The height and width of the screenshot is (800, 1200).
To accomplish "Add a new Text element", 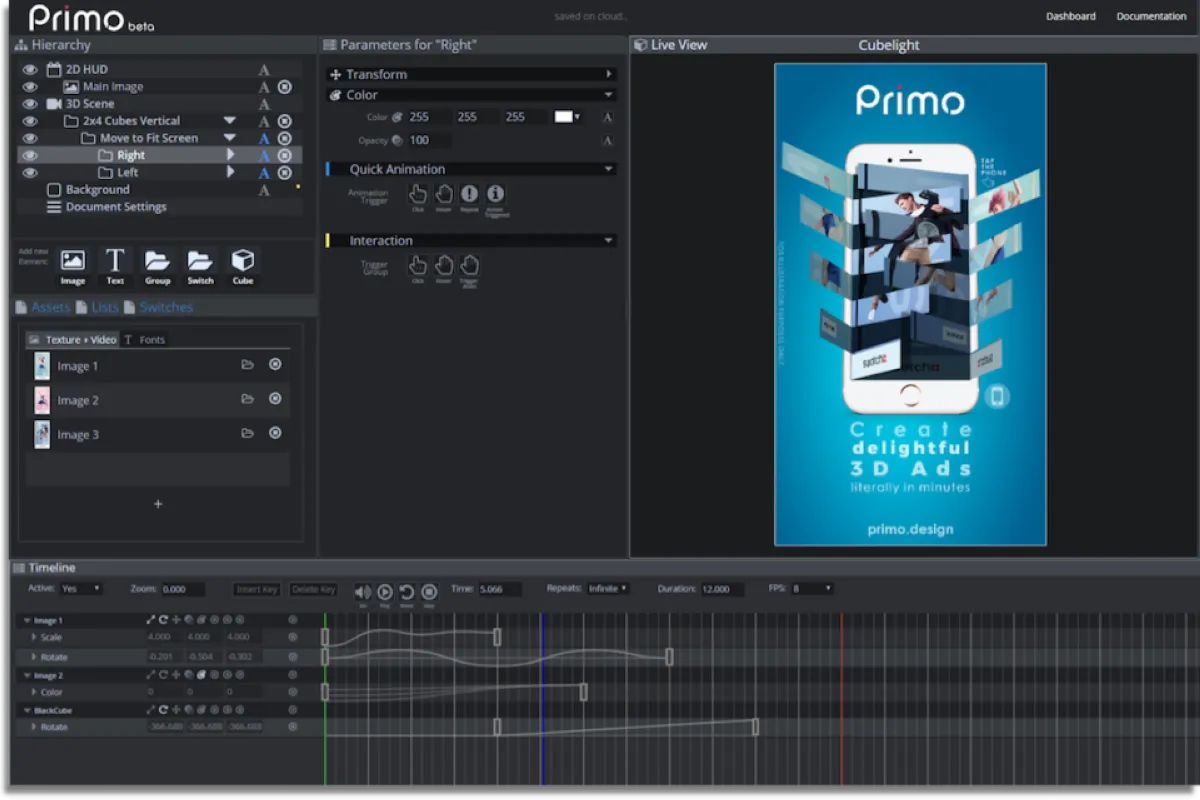I will pos(115,262).
